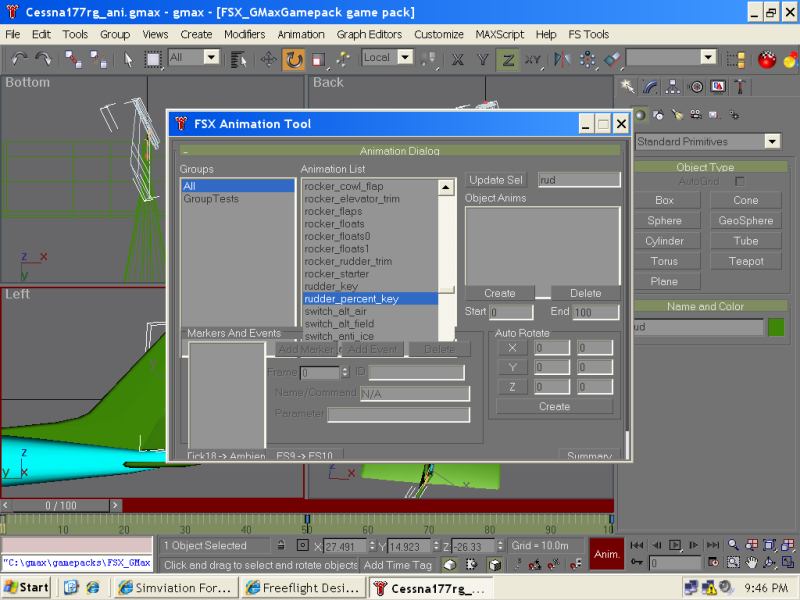Viewport: 800px width, 600px height.
Task: Click the Update Sel button
Action: pyautogui.click(x=496, y=180)
